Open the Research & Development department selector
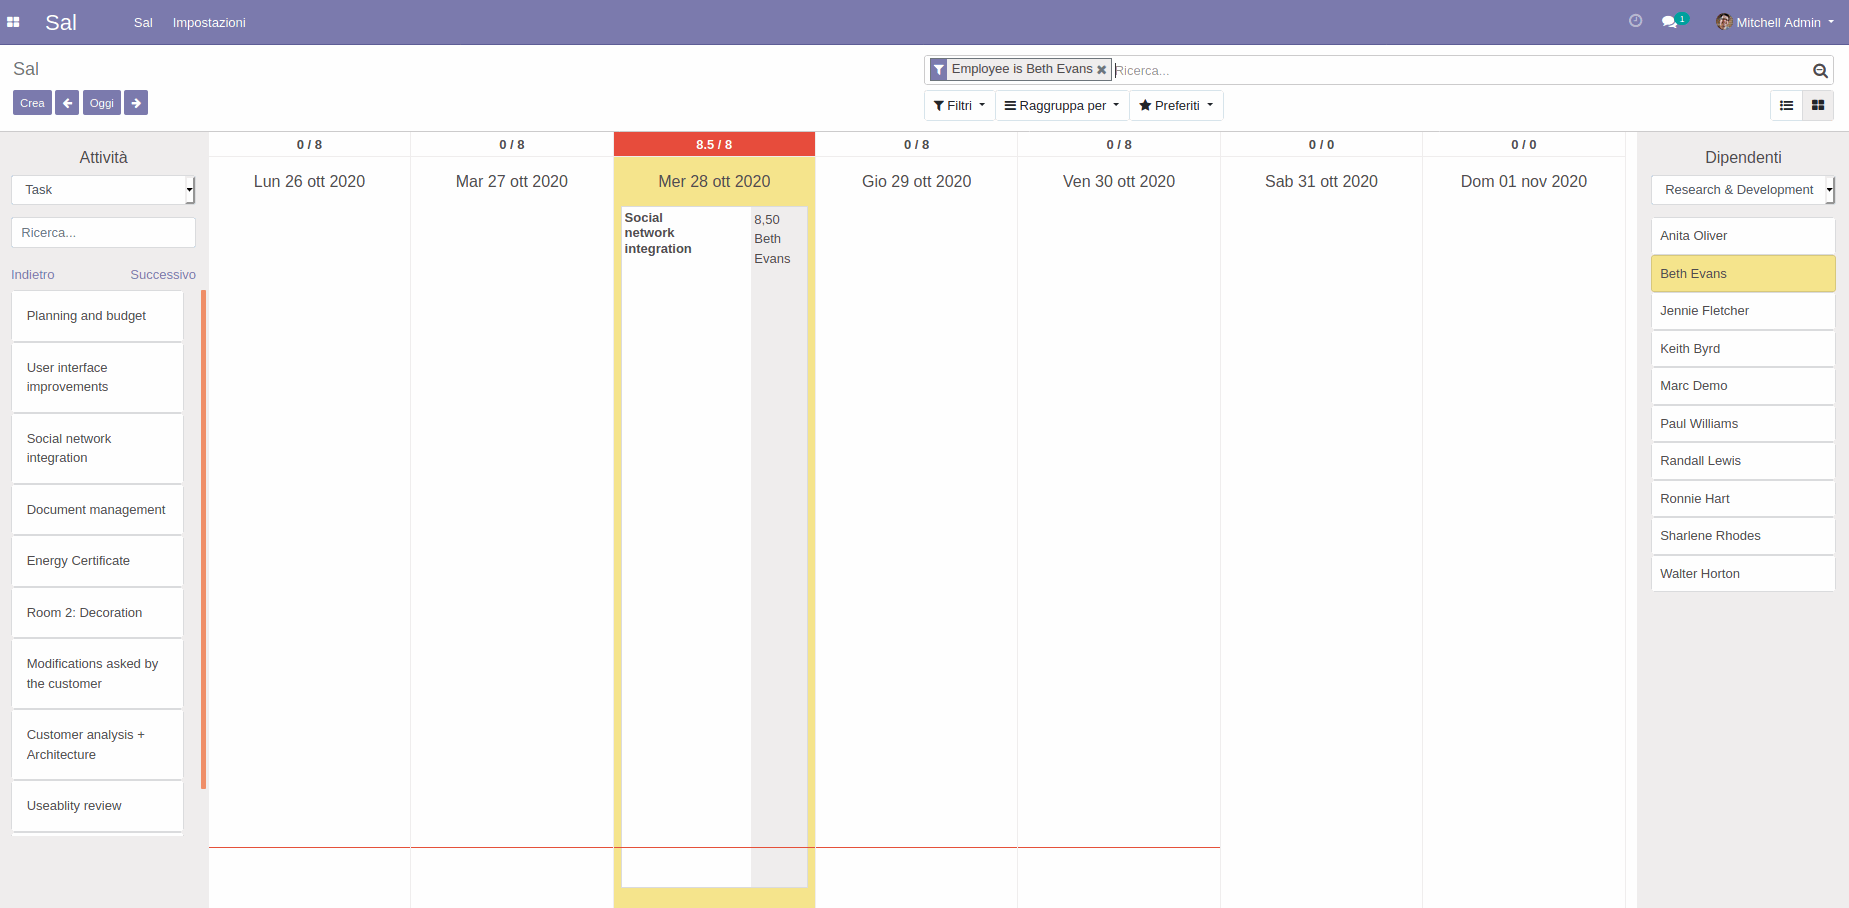 (1742, 190)
